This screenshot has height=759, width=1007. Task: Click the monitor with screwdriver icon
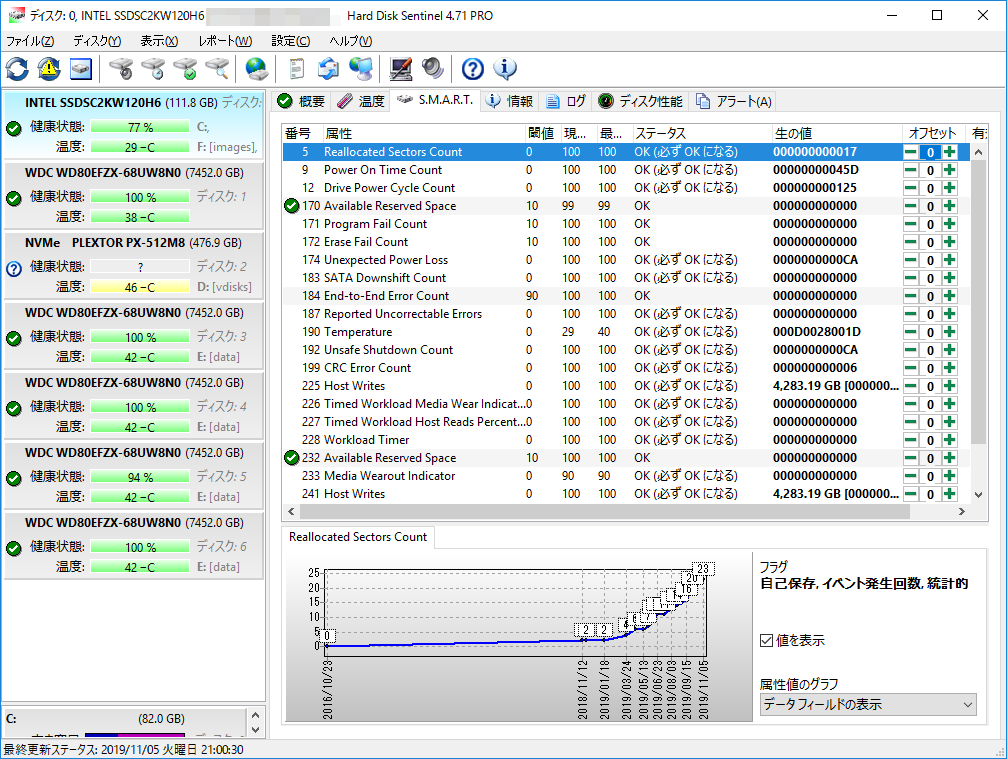401,69
